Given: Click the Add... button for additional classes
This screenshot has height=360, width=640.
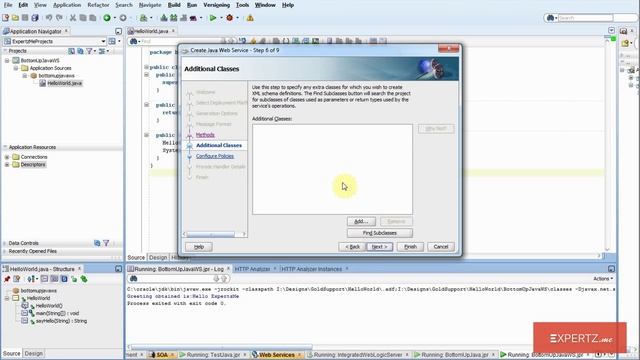Looking at the screenshot, I should click(361, 221).
